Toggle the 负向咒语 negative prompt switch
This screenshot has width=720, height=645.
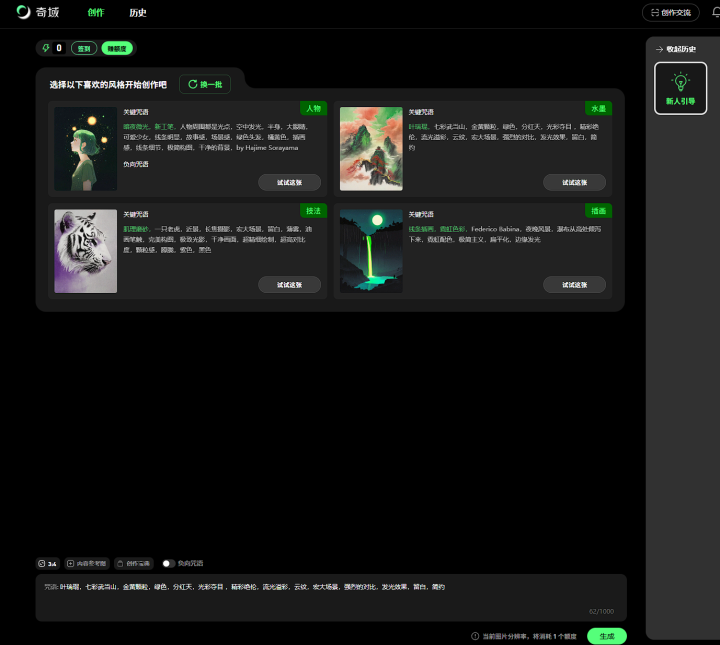coord(168,563)
